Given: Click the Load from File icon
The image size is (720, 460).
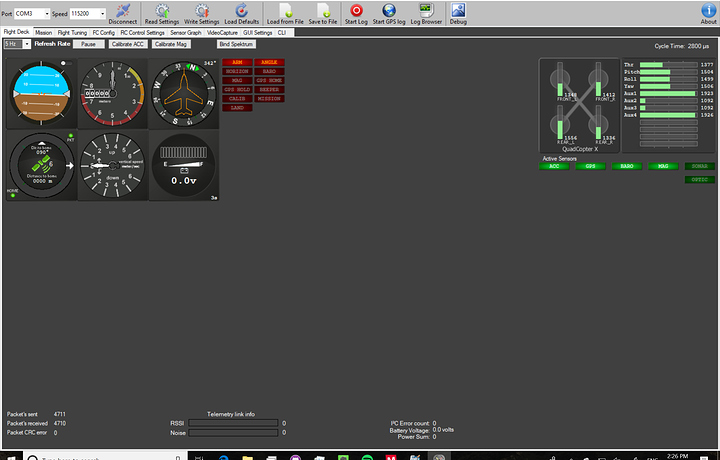Looking at the screenshot, I should tap(285, 10).
